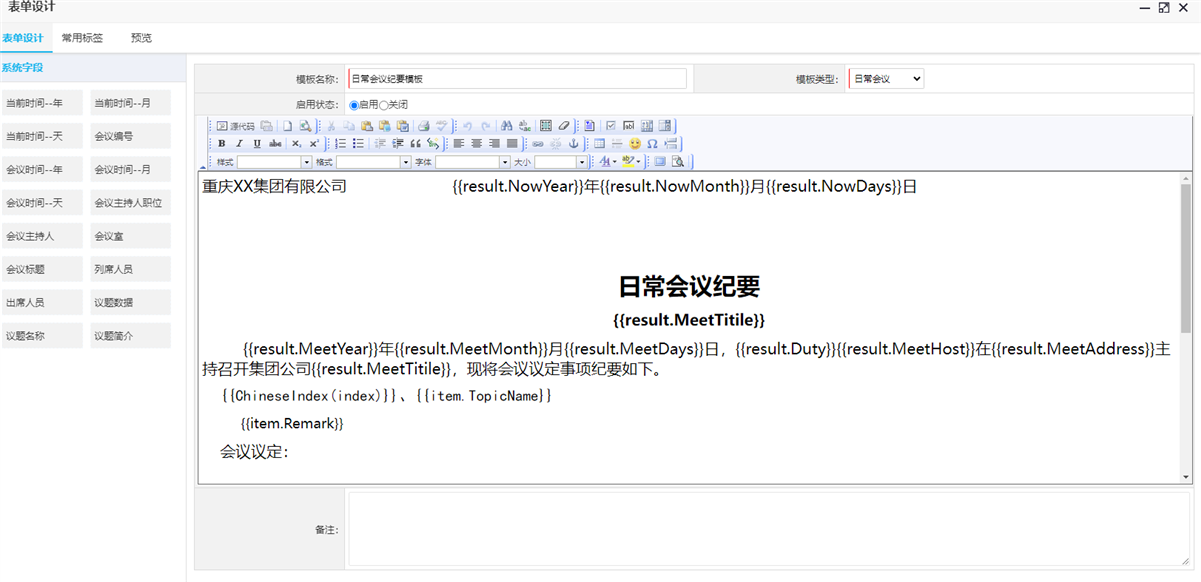Image resolution: width=1201 pixels, height=582 pixels.
Task: Insert 当前时间--年 field
Action: 42,103
